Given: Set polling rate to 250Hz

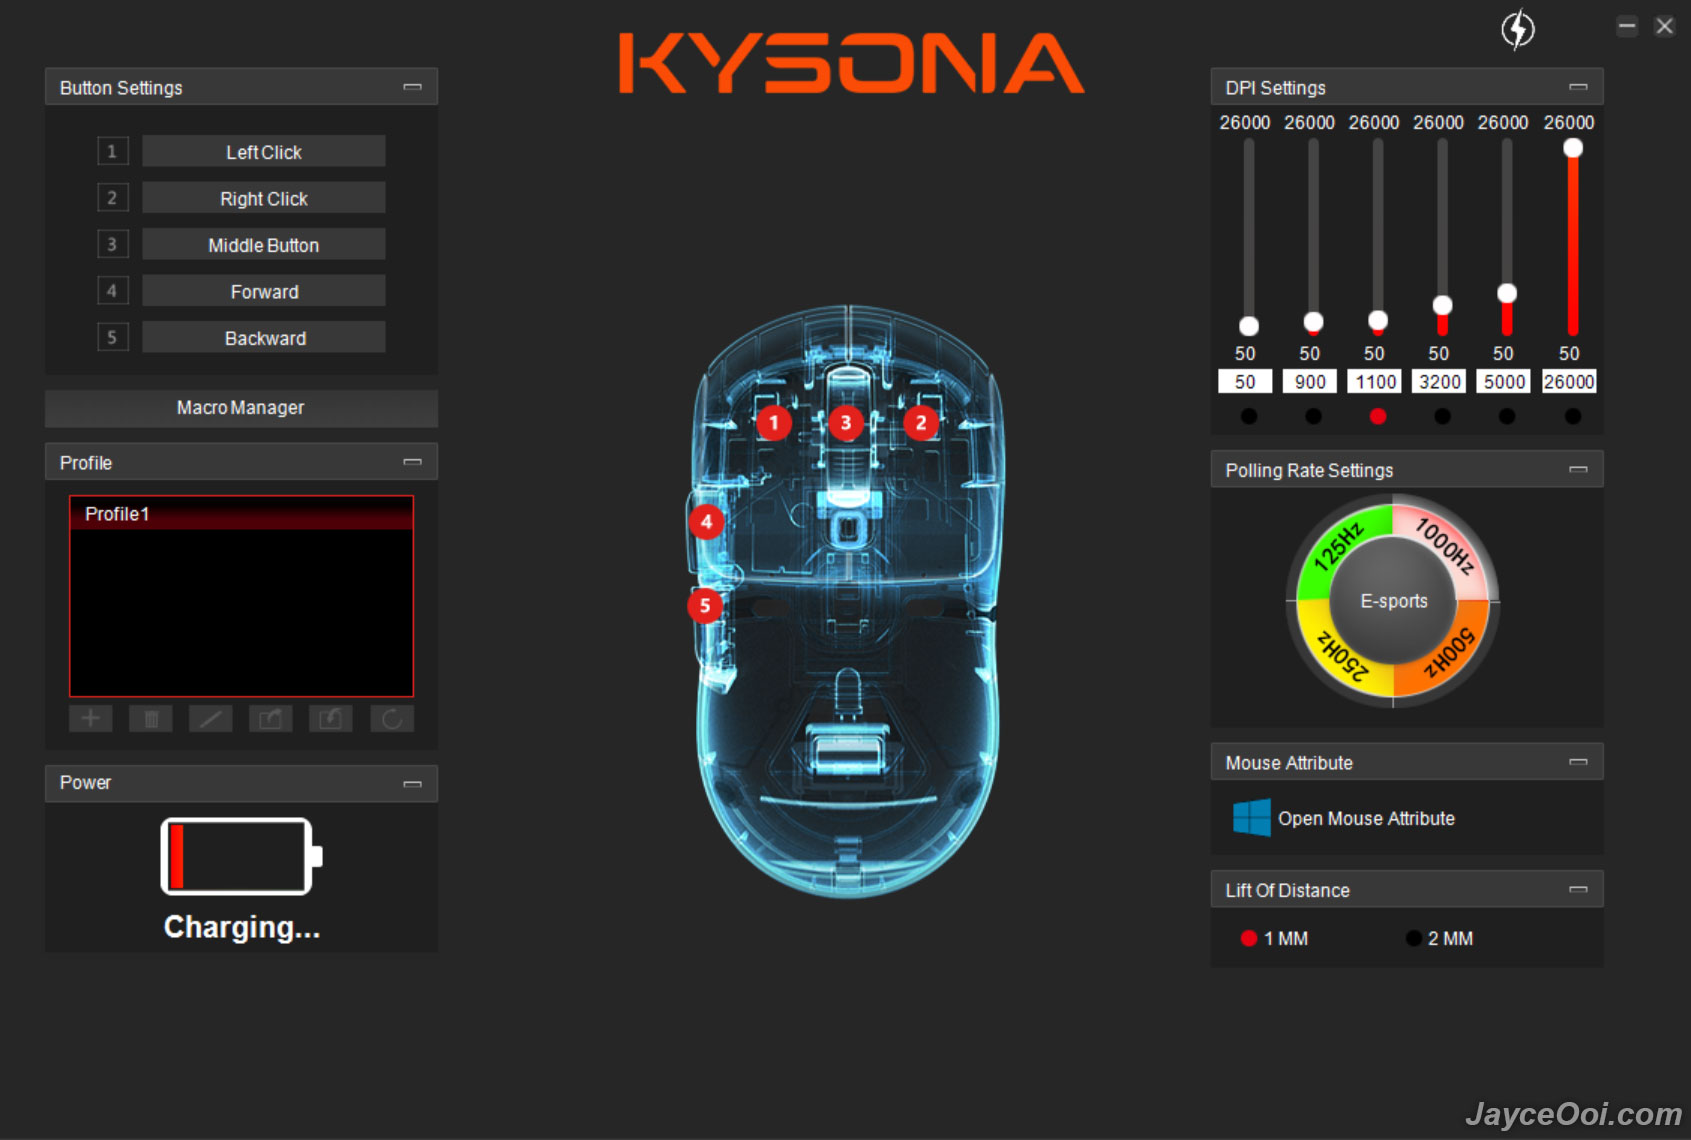Looking at the screenshot, I should click(x=1340, y=653).
